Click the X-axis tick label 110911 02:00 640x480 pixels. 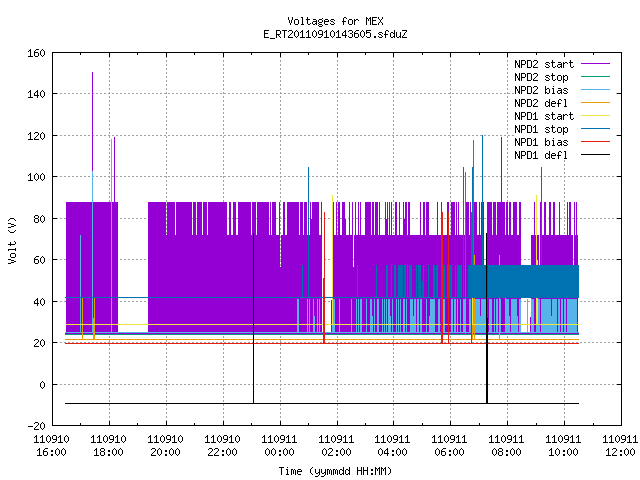(336, 446)
